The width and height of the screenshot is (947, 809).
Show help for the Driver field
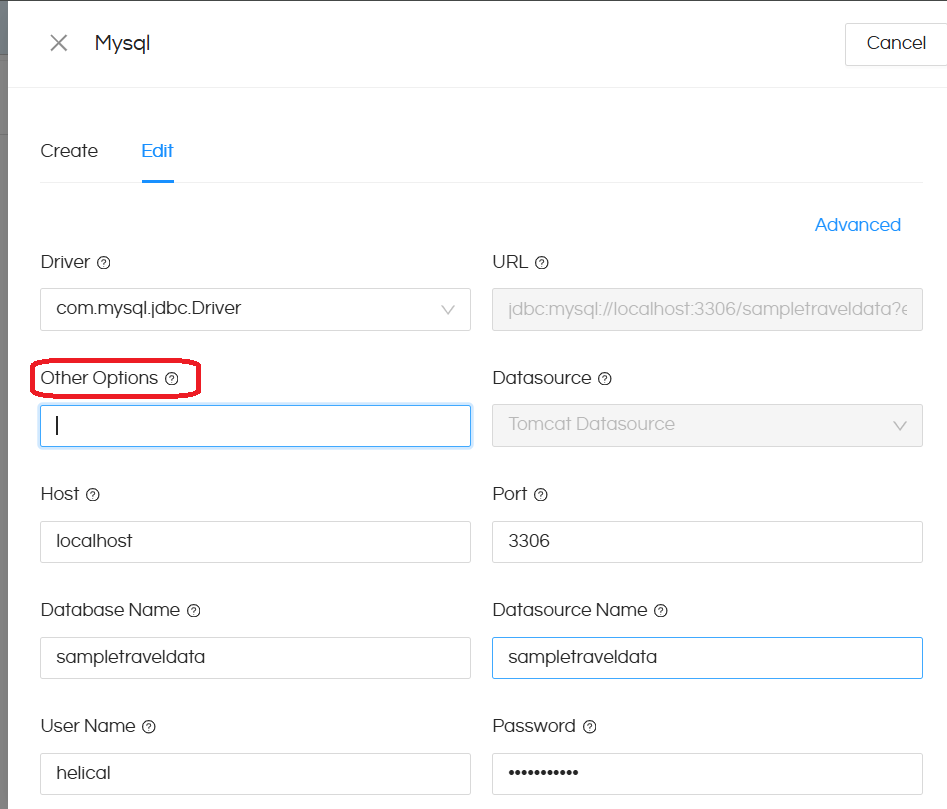click(x=104, y=263)
